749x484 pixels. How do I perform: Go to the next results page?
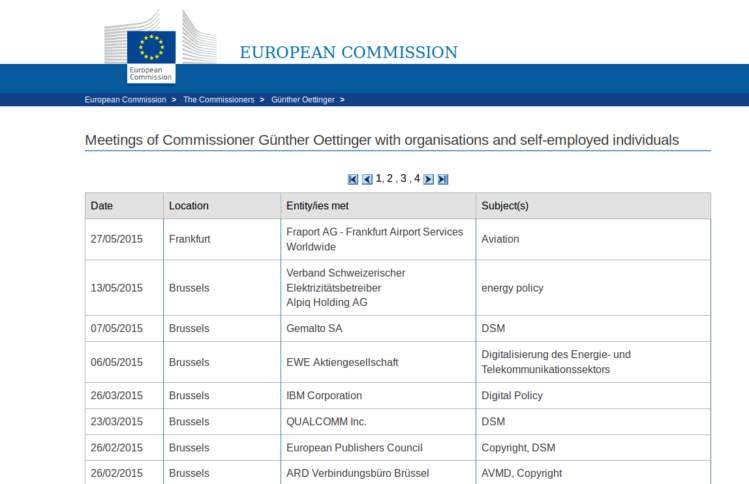tap(428, 179)
